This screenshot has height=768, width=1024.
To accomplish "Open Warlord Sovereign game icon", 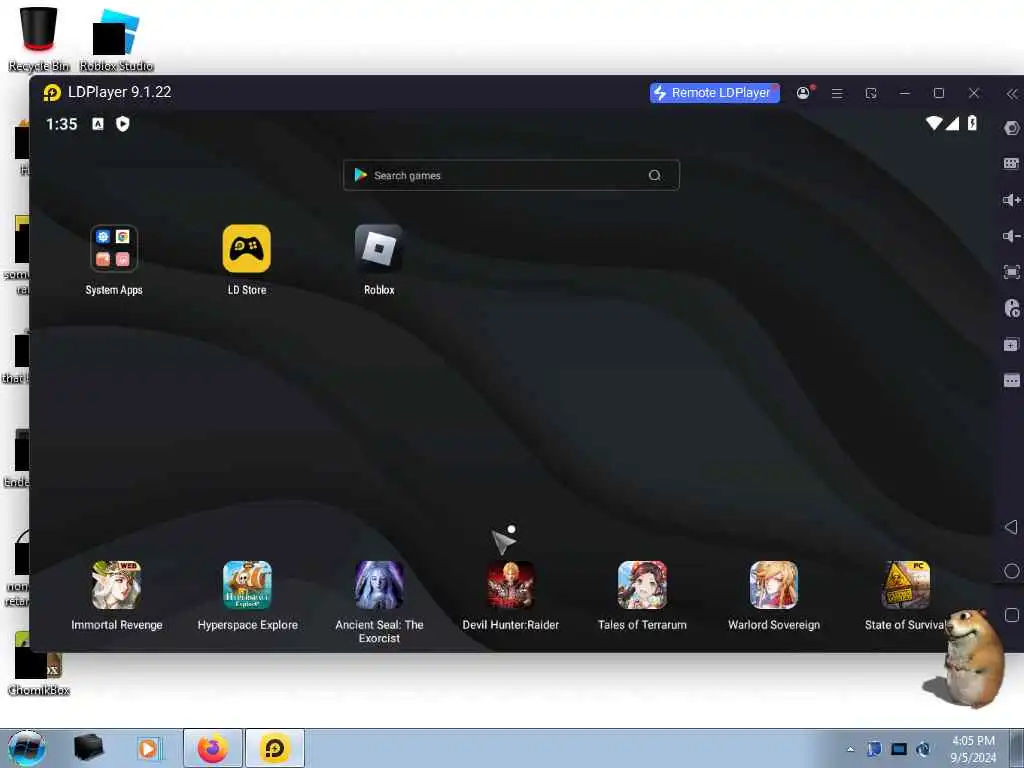I will [x=774, y=585].
